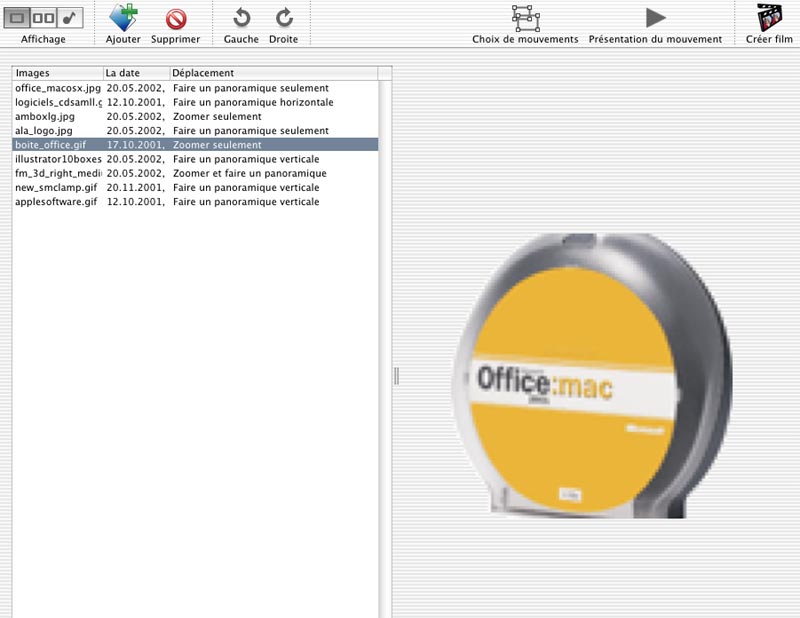
Task: Click the Office:mac preview image
Action: tap(592, 376)
